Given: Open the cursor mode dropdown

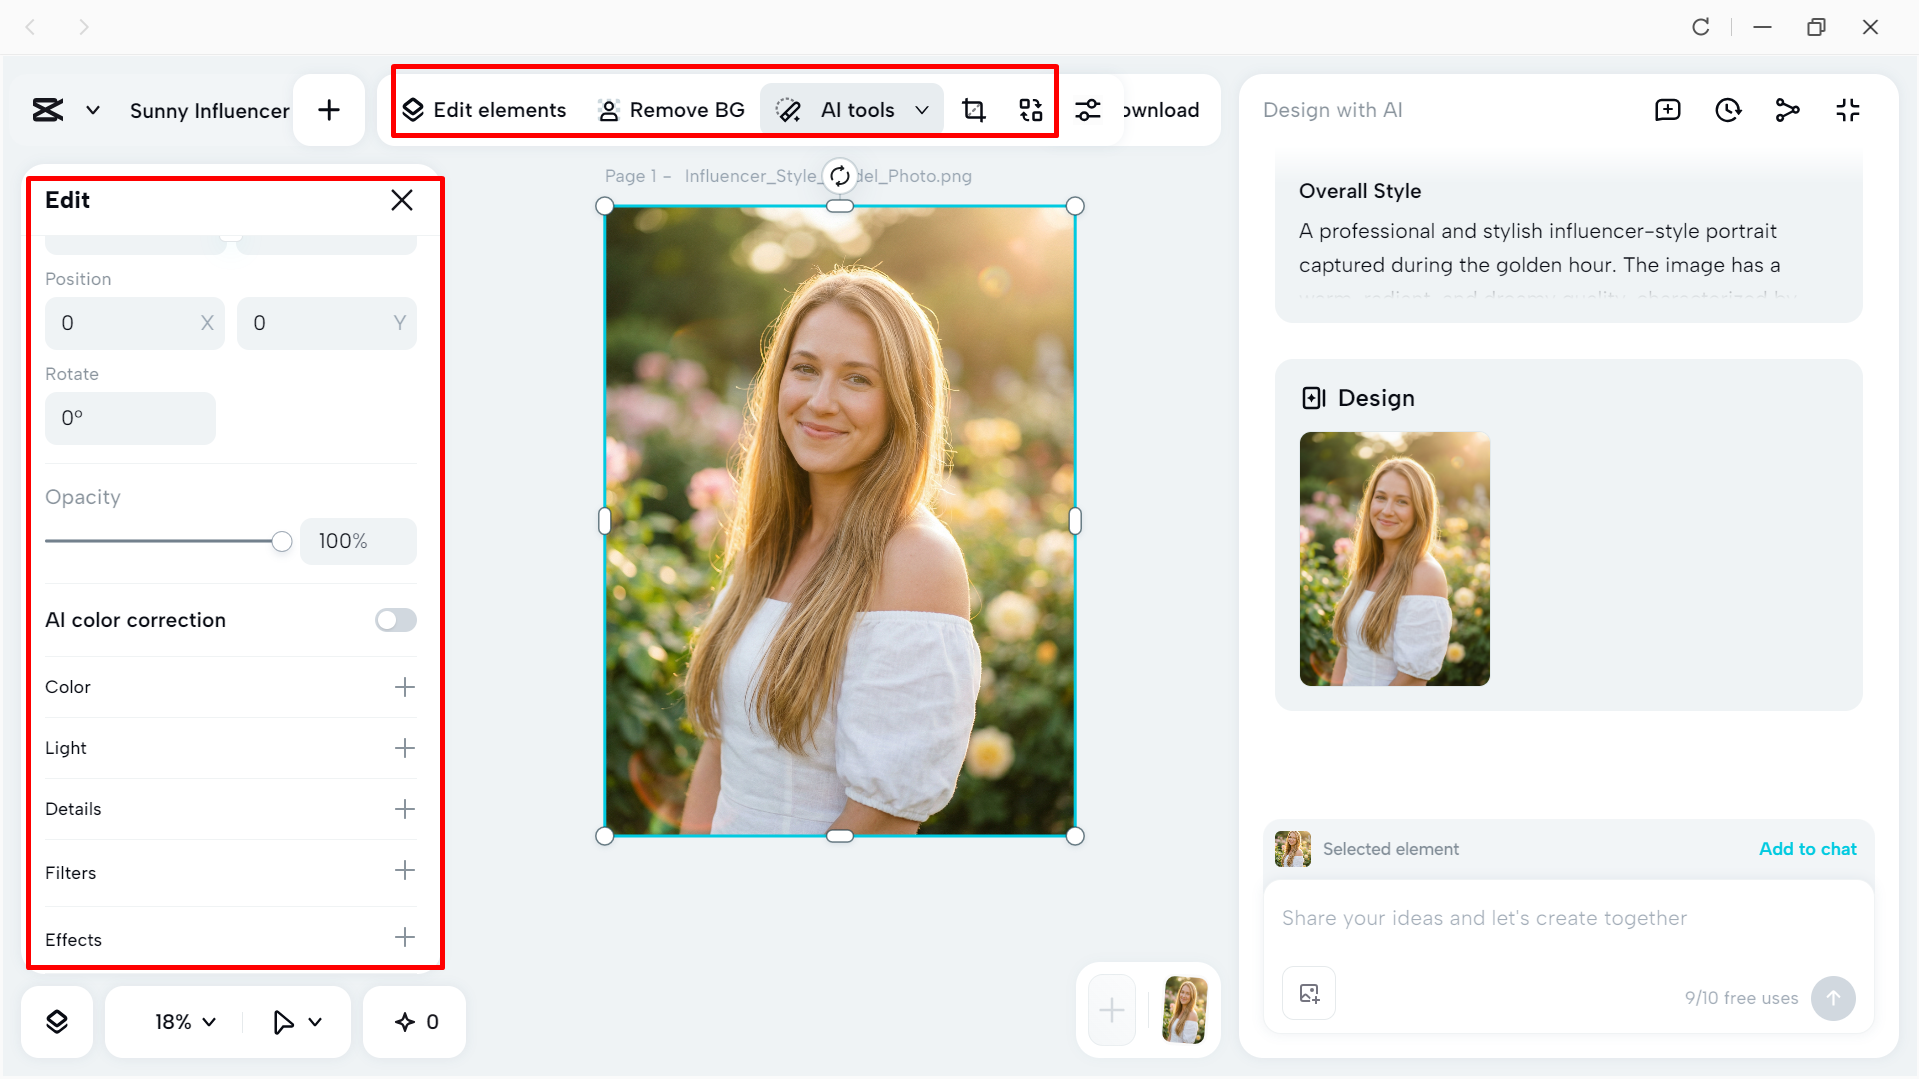Looking at the screenshot, I should 295,1021.
